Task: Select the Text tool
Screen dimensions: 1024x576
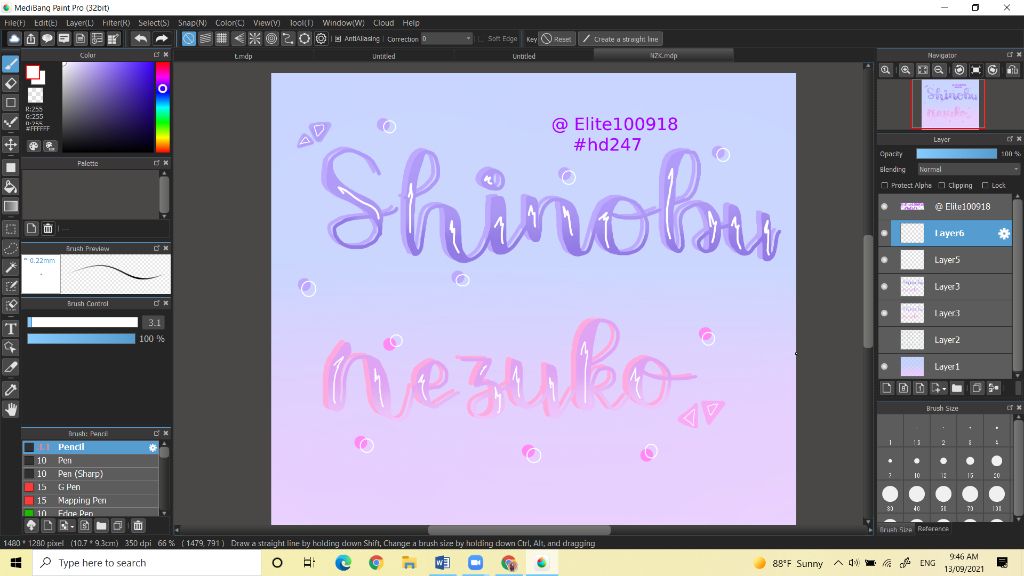Action: coord(10,328)
